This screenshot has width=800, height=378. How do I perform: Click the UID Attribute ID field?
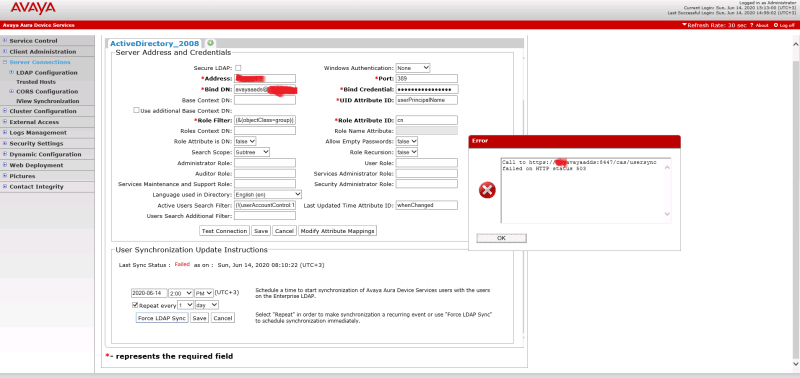427,100
